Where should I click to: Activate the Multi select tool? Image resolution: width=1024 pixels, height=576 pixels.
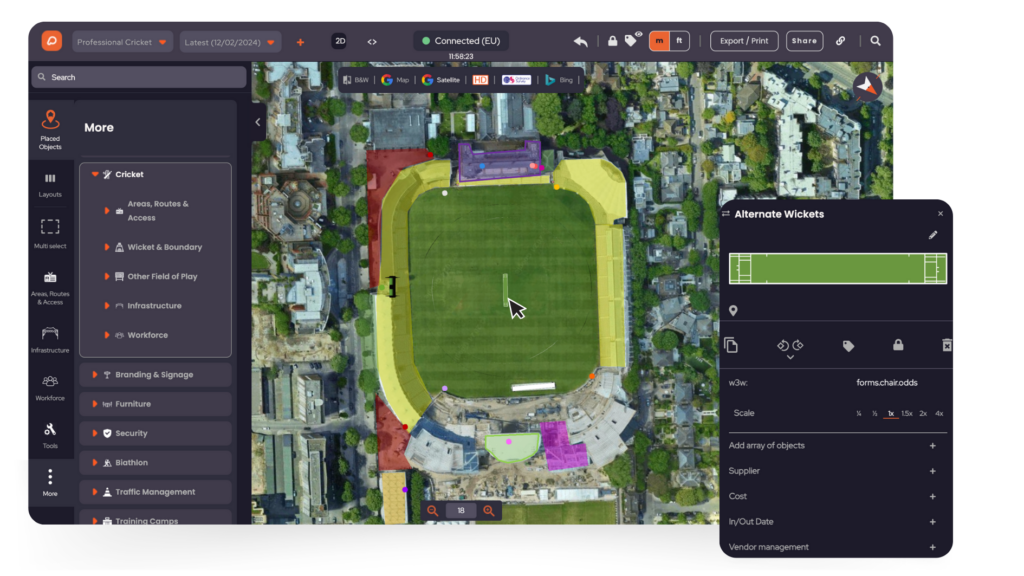(x=50, y=234)
